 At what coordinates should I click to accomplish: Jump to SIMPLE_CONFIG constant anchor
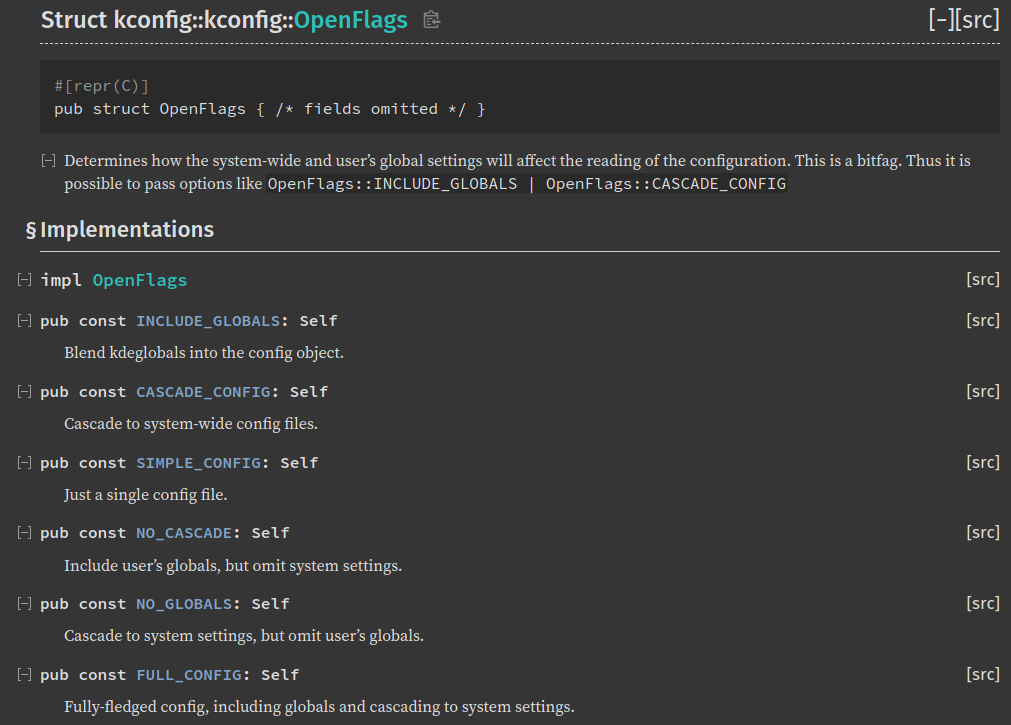point(199,463)
